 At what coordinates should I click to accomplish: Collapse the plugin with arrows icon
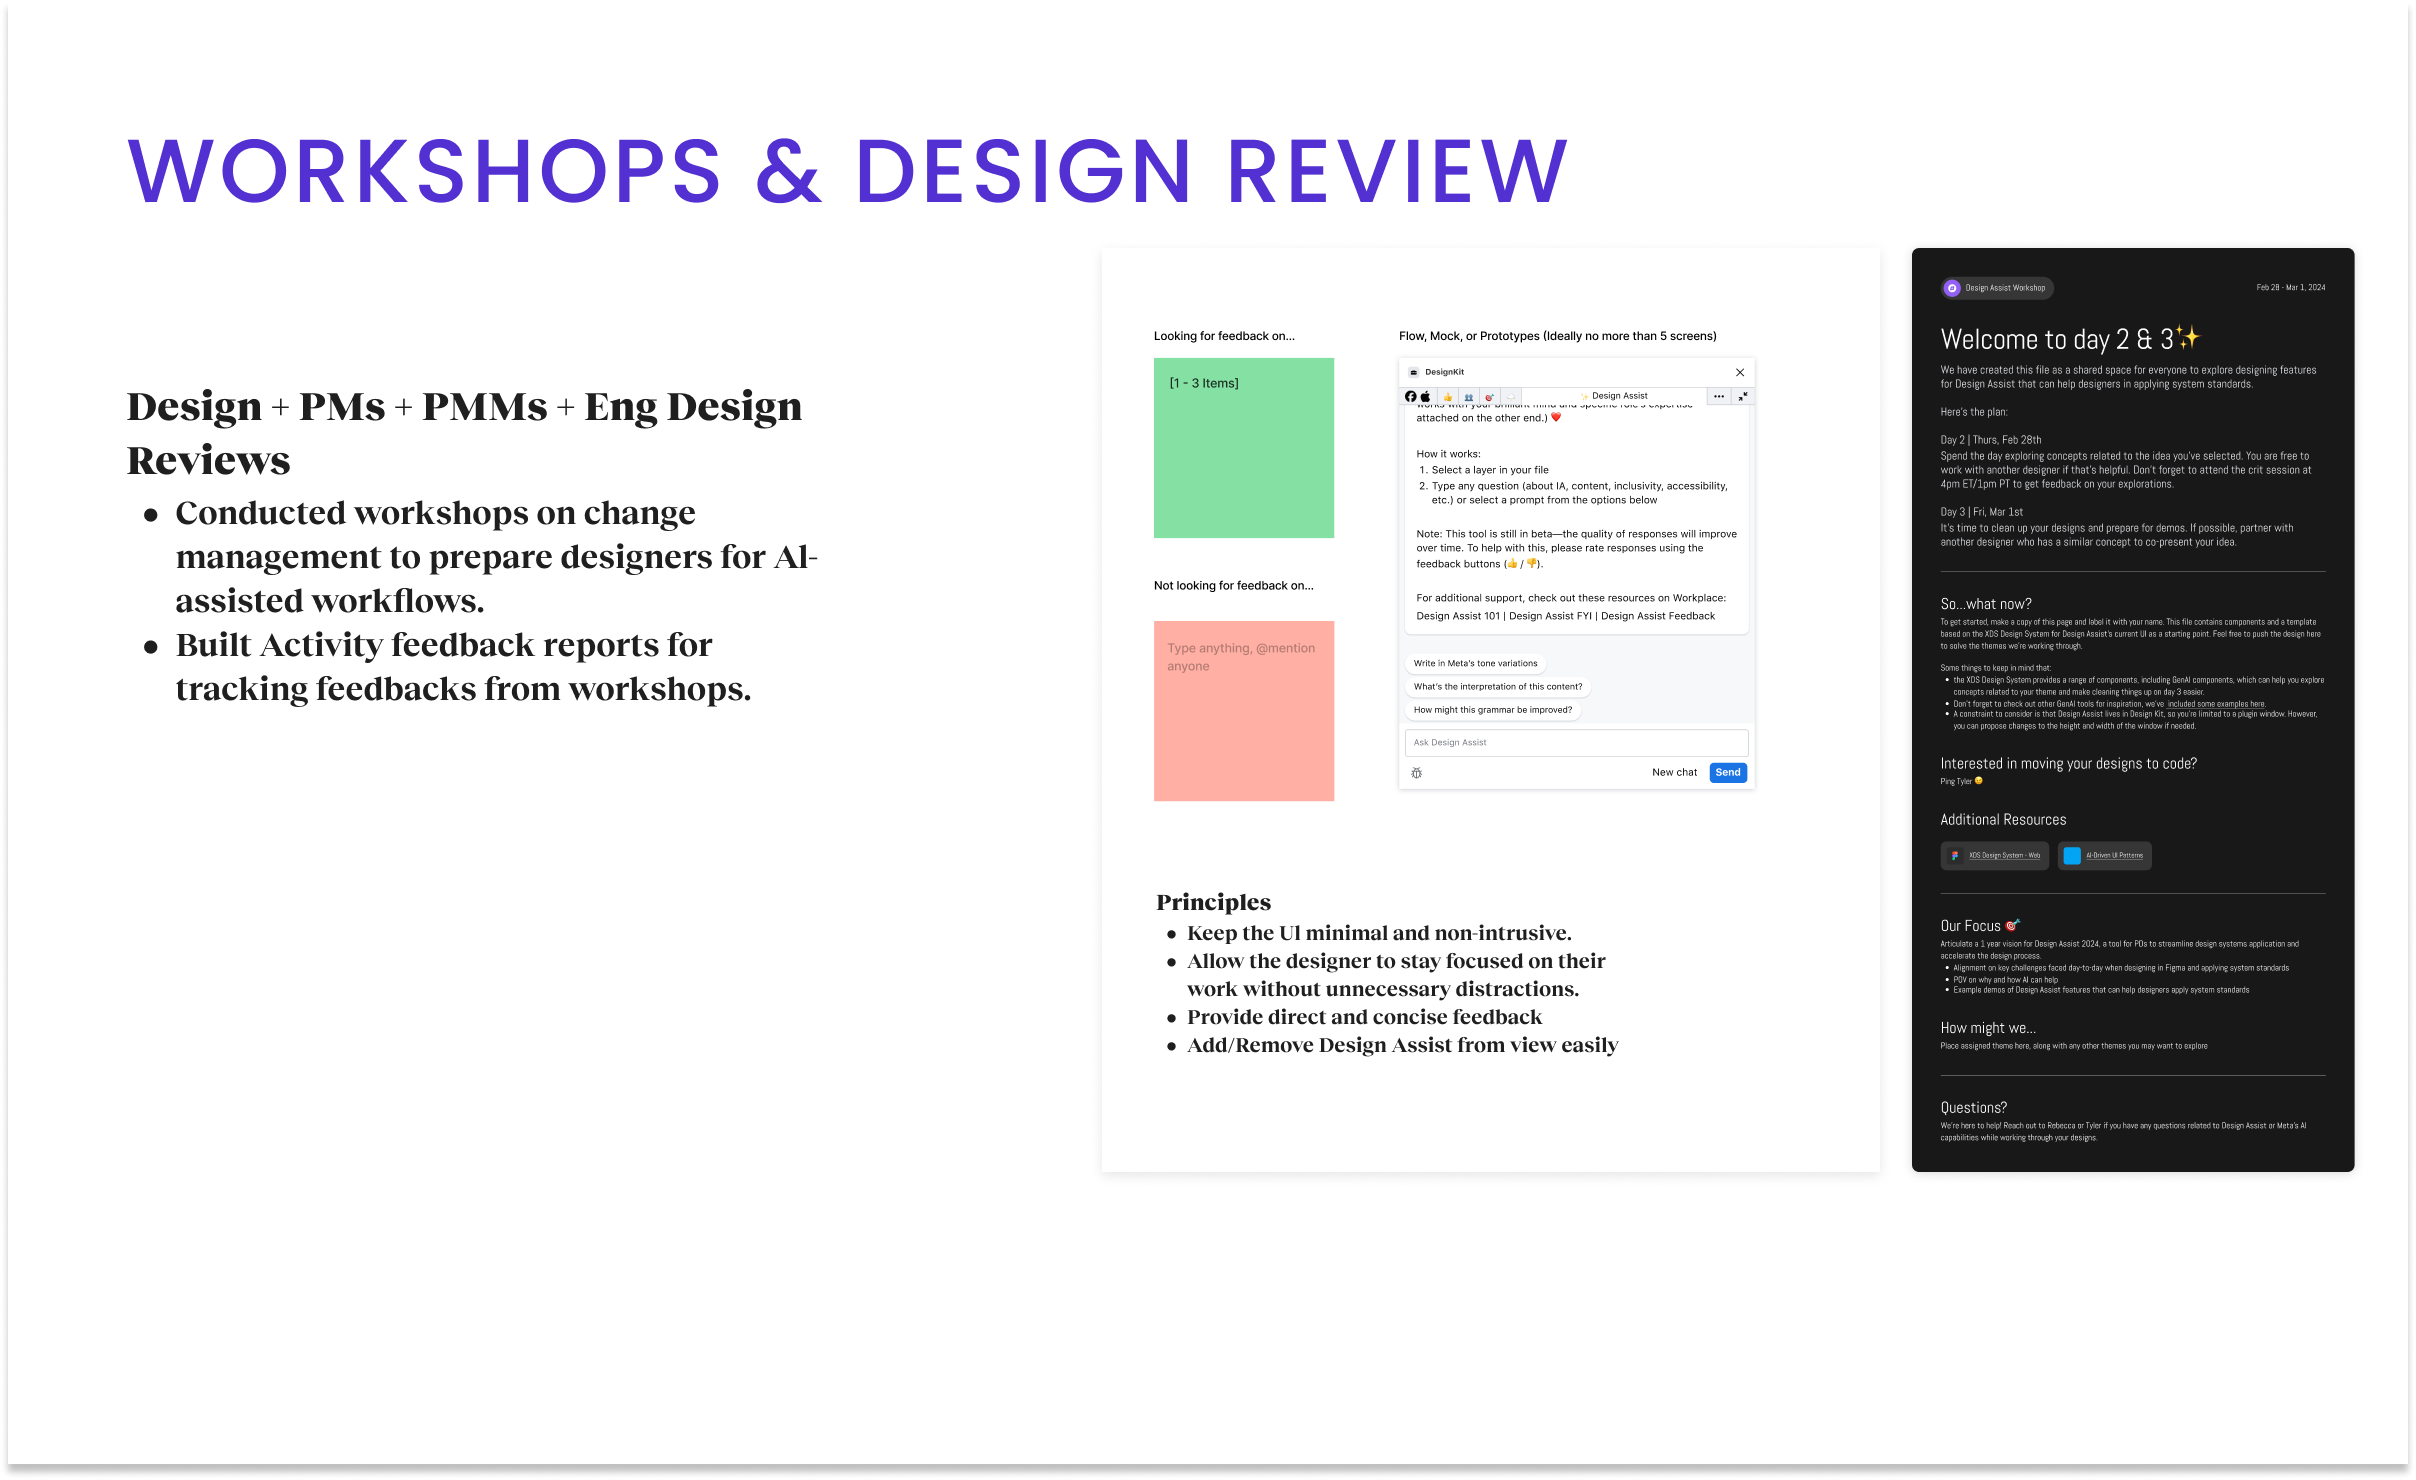(1742, 397)
